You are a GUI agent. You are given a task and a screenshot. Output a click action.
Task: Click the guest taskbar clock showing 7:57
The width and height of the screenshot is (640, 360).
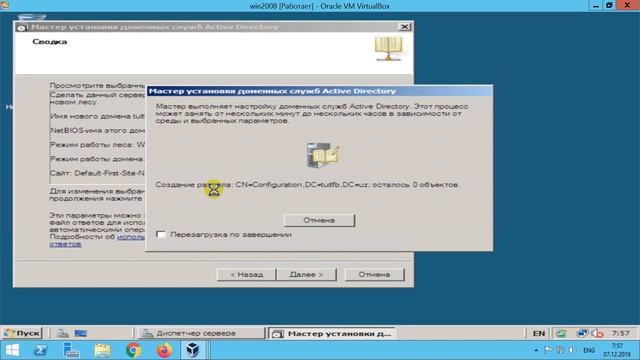coord(621,333)
